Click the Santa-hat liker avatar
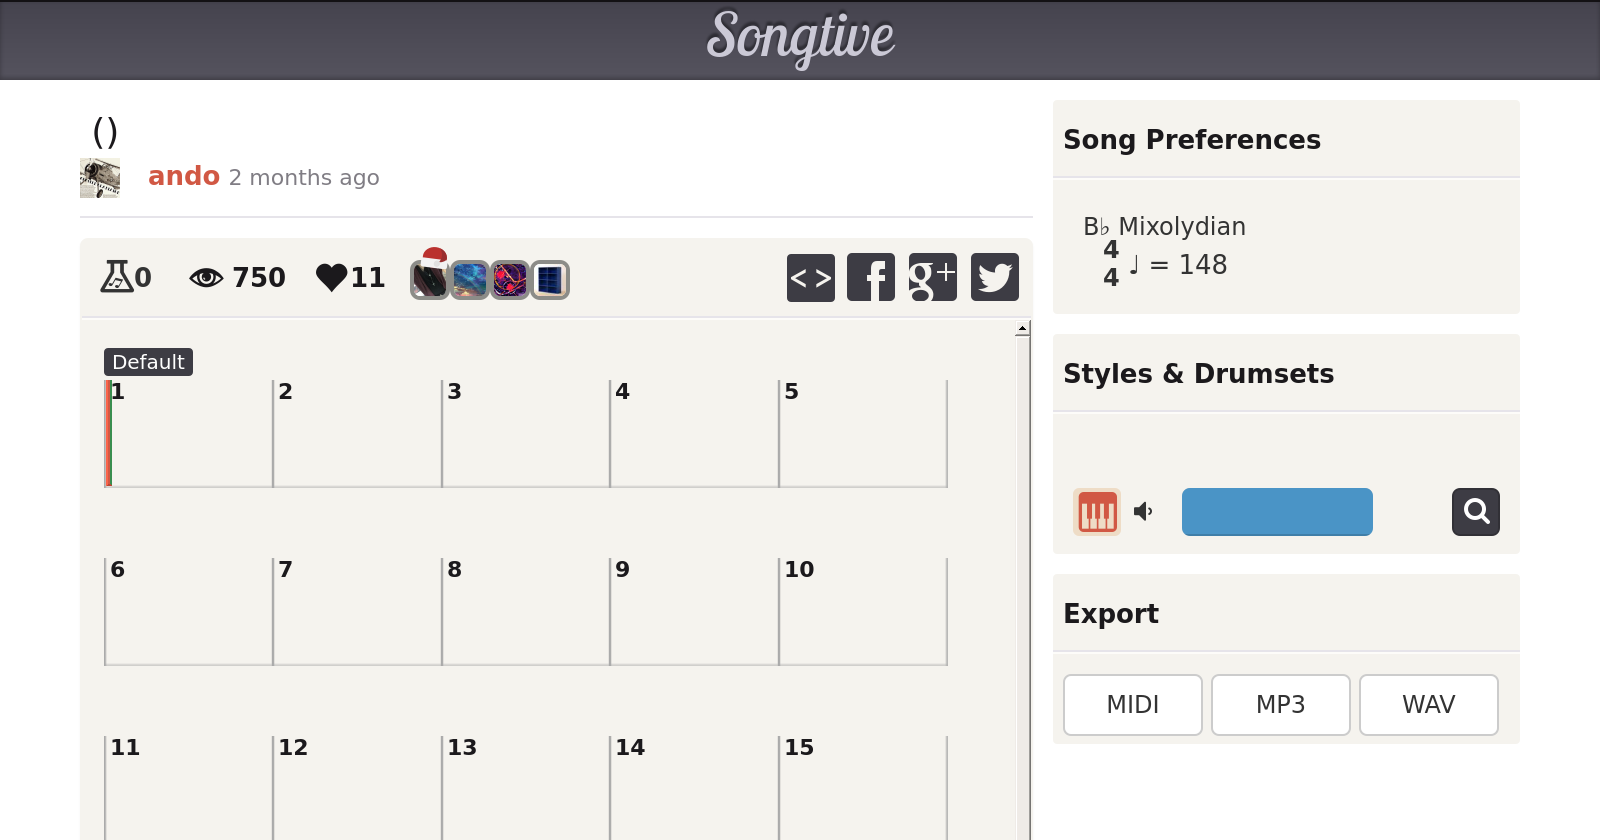This screenshot has width=1600, height=840. (x=430, y=277)
